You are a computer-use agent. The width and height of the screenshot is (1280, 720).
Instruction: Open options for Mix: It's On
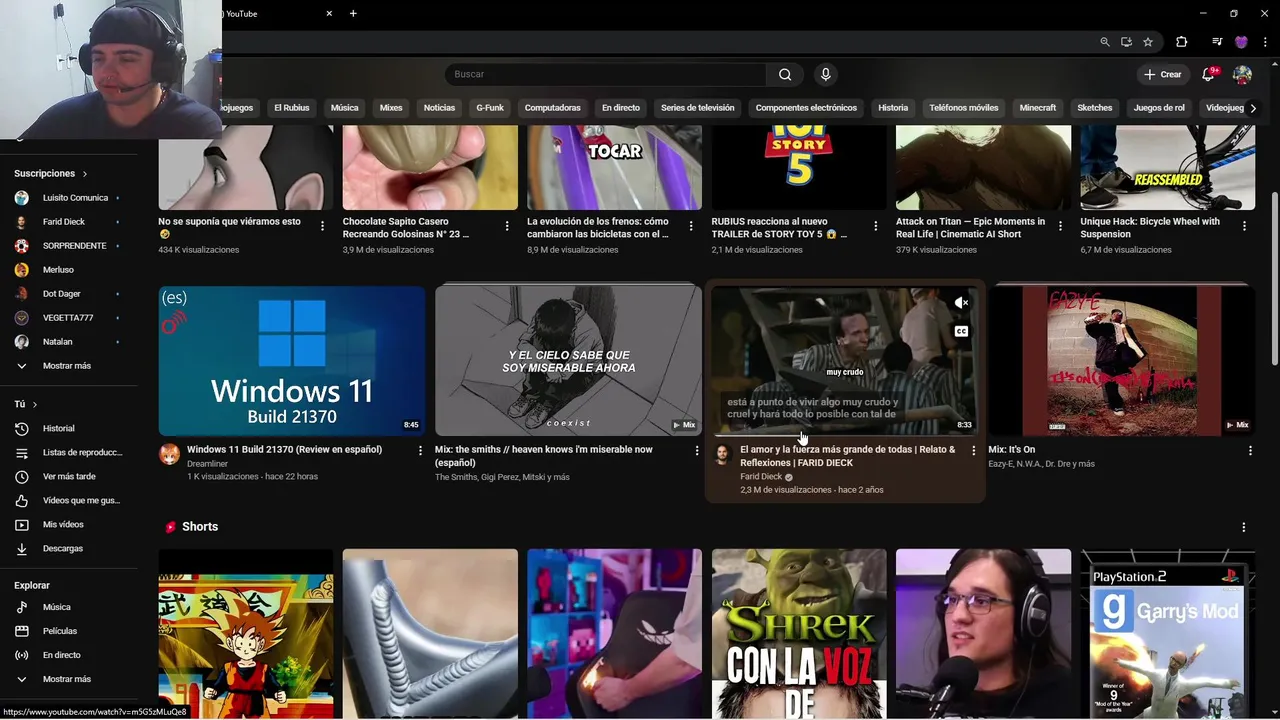coord(1250,451)
